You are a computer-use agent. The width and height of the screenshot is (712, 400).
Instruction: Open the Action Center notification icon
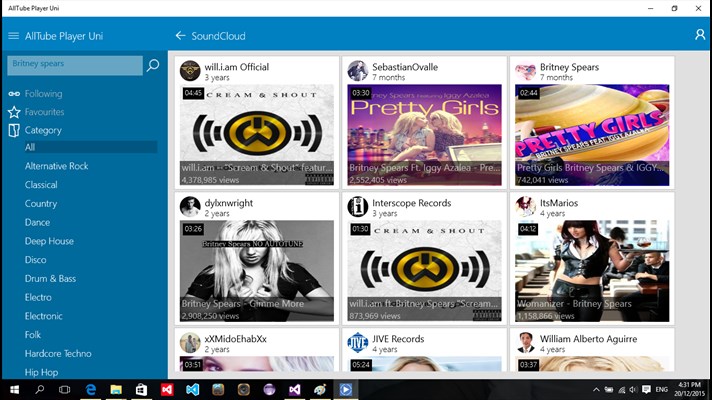pos(646,390)
